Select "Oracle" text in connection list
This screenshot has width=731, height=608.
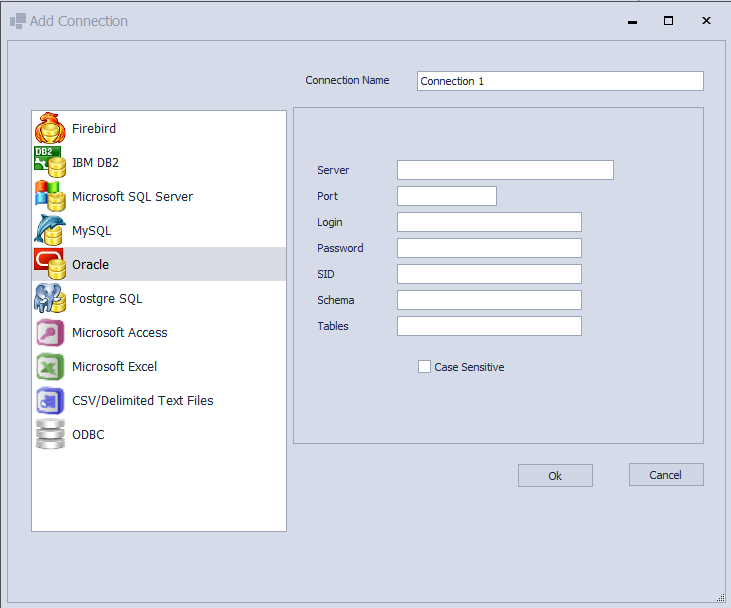90,265
